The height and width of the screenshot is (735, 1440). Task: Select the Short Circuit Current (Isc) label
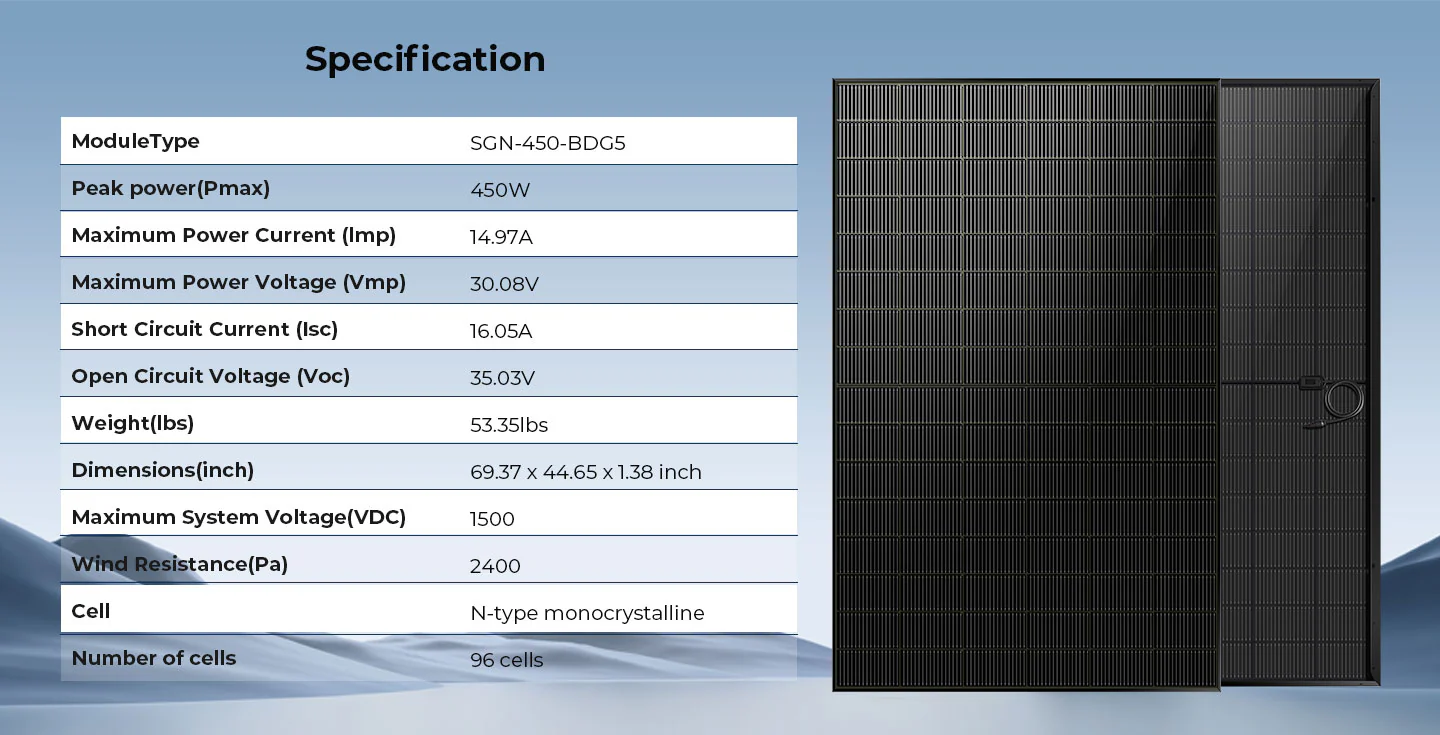(204, 329)
